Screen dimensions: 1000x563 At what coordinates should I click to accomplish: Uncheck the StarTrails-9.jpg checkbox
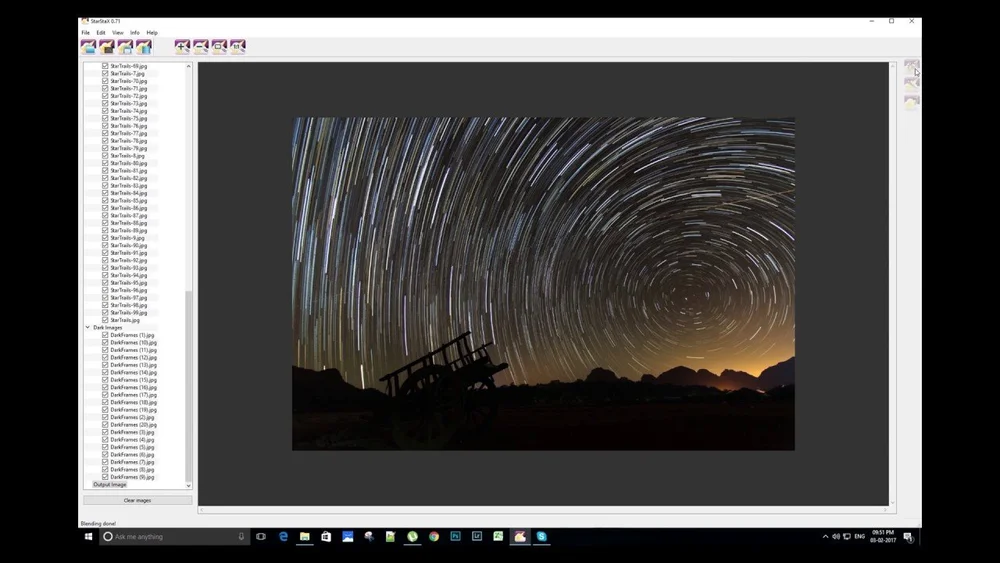tap(105, 238)
